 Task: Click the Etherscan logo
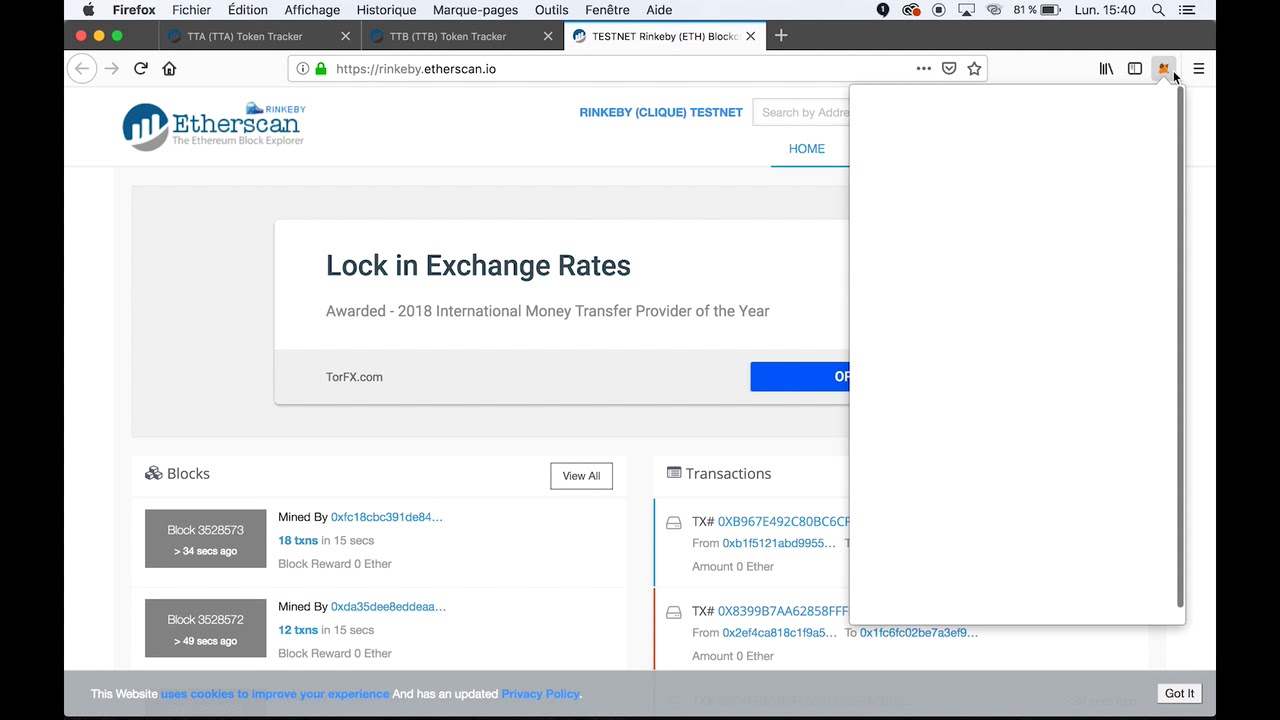214,125
